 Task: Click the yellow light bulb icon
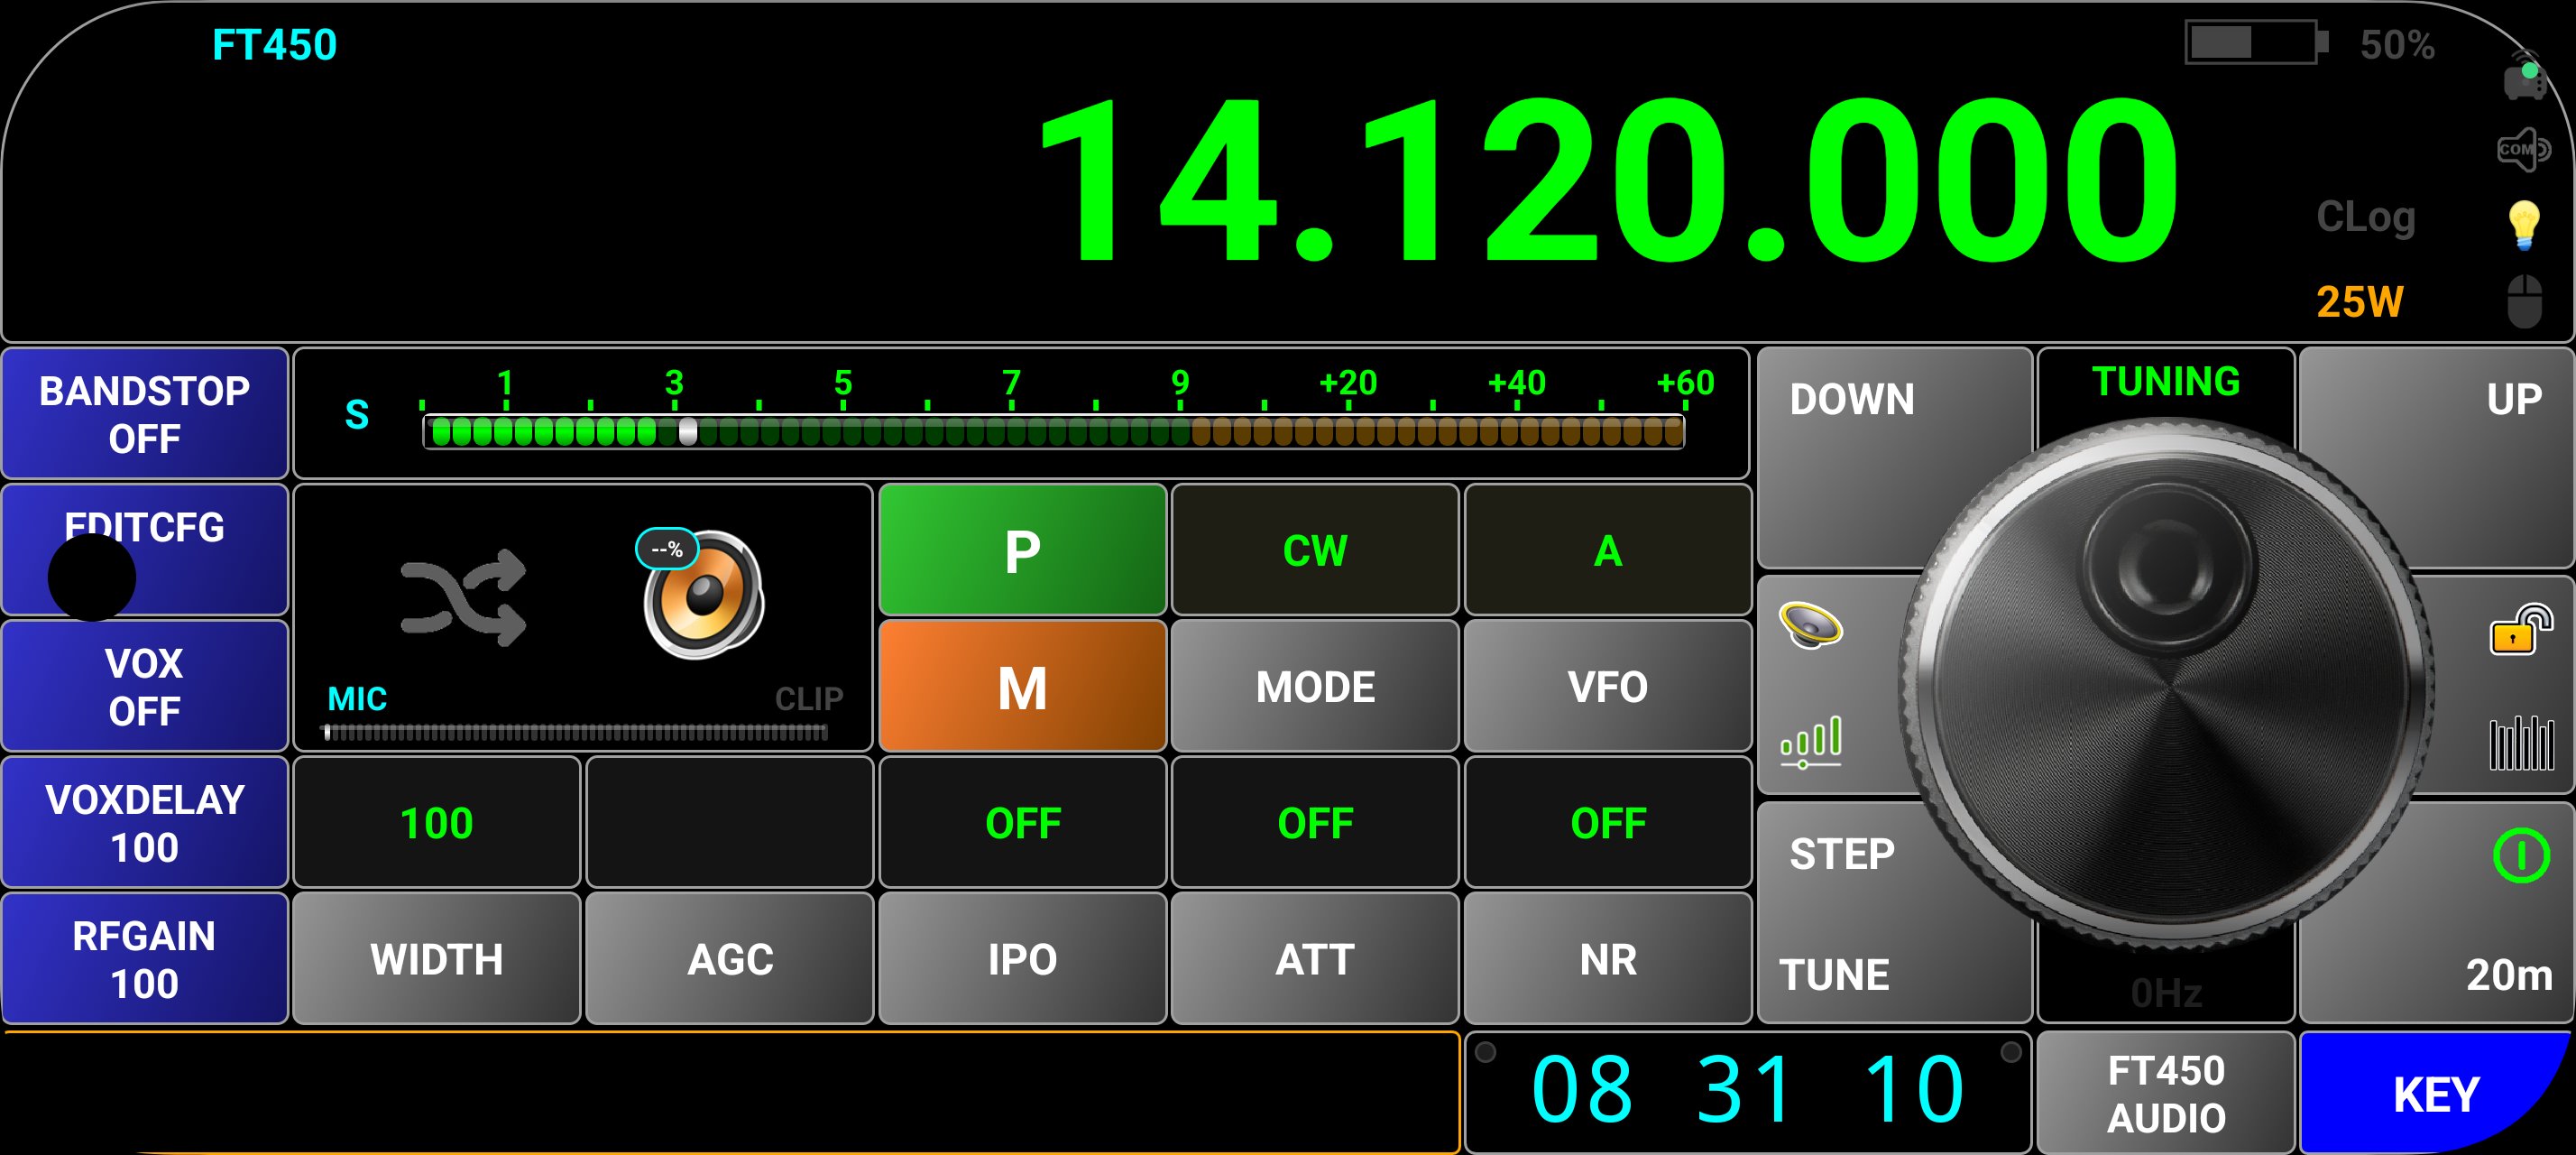coord(2524,224)
